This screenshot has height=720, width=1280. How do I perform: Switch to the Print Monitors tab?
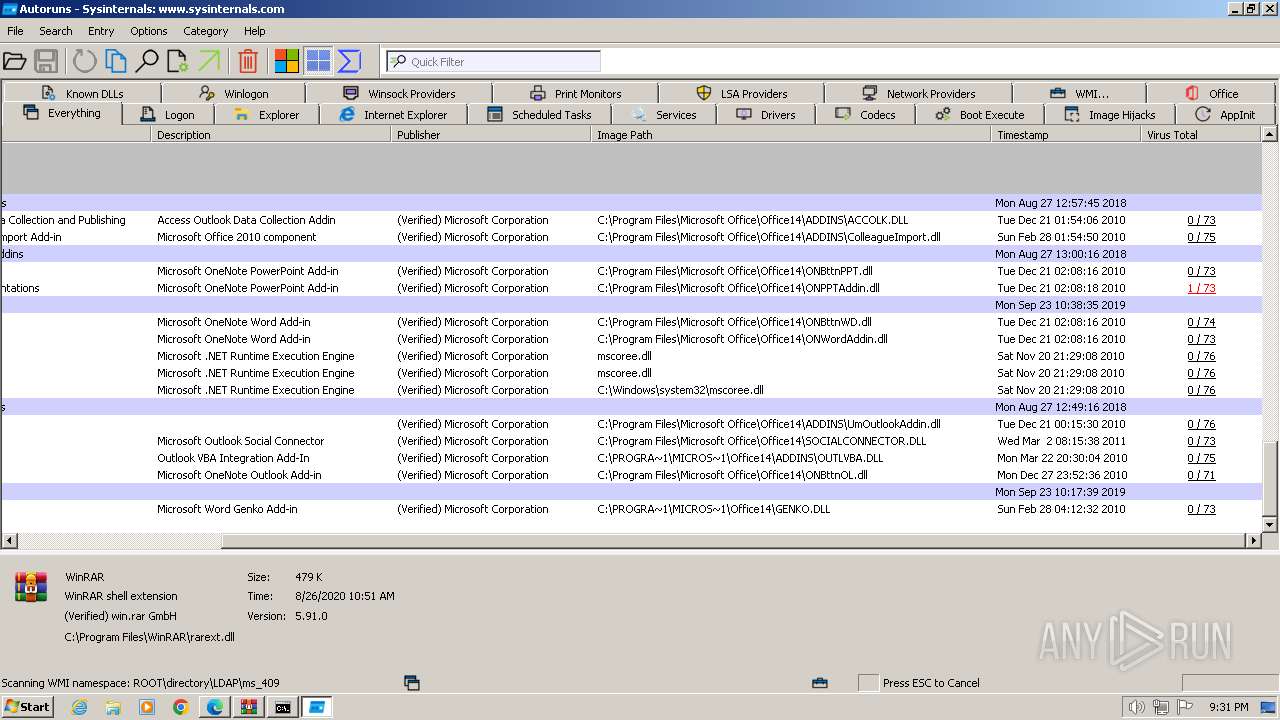tap(576, 93)
